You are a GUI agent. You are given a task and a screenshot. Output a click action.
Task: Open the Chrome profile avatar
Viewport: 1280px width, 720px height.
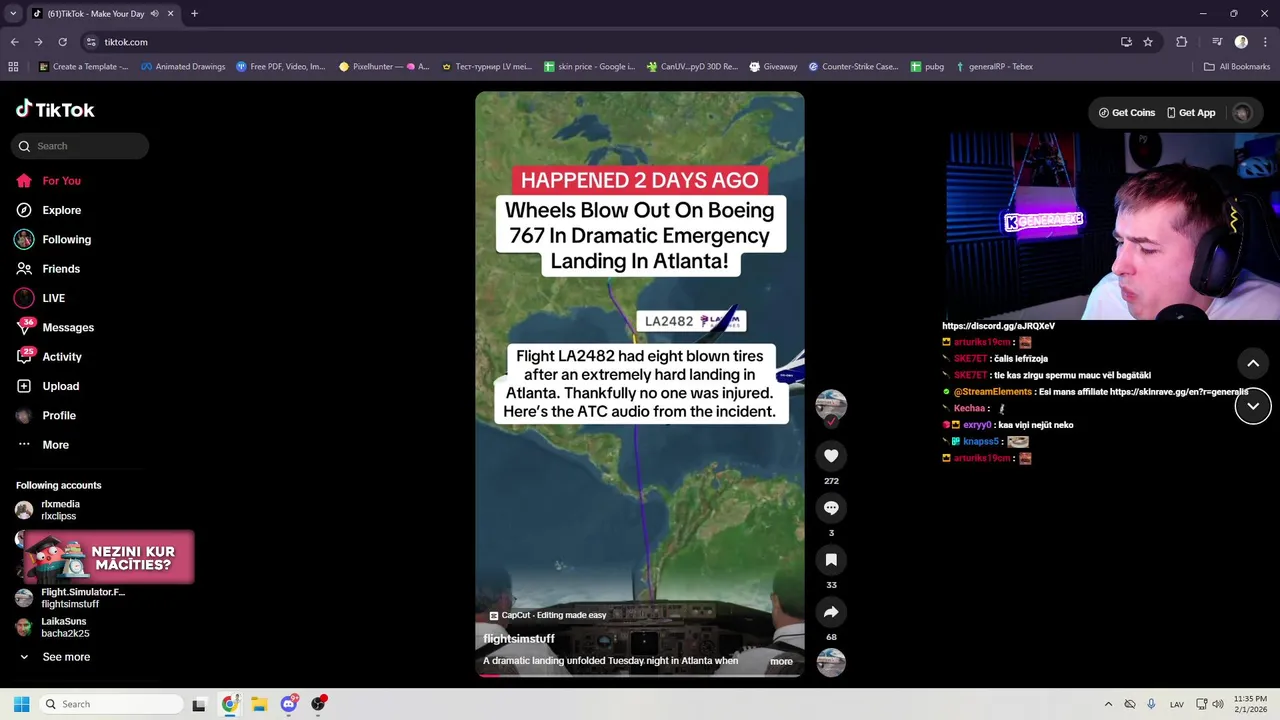pos(1241,42)
